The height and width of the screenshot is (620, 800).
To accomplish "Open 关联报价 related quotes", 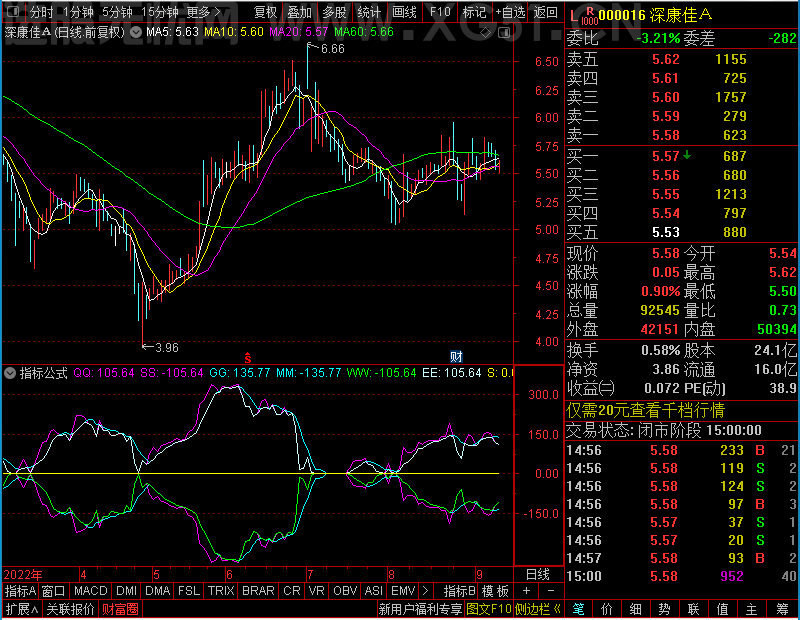I will 70,609.
